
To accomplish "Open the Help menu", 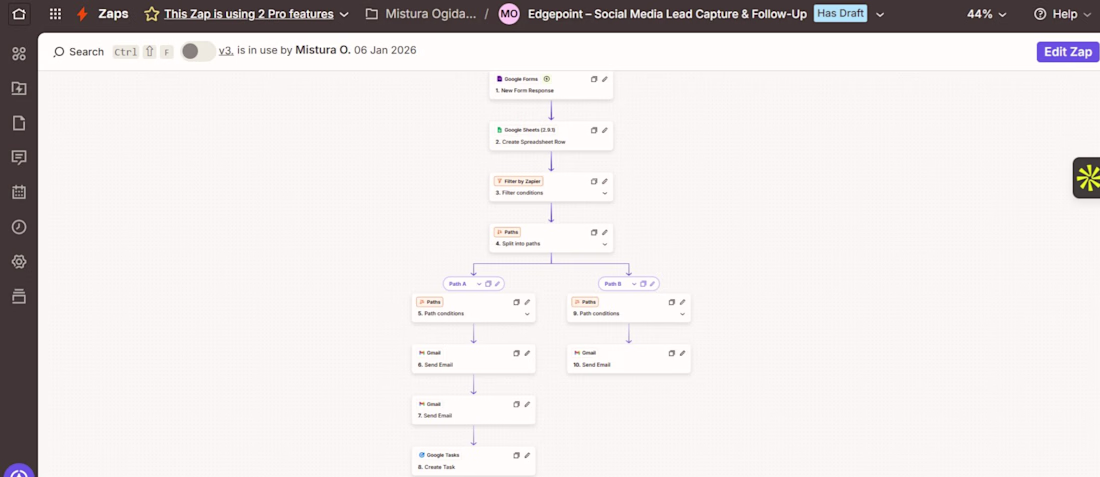I will (1064, 14).
